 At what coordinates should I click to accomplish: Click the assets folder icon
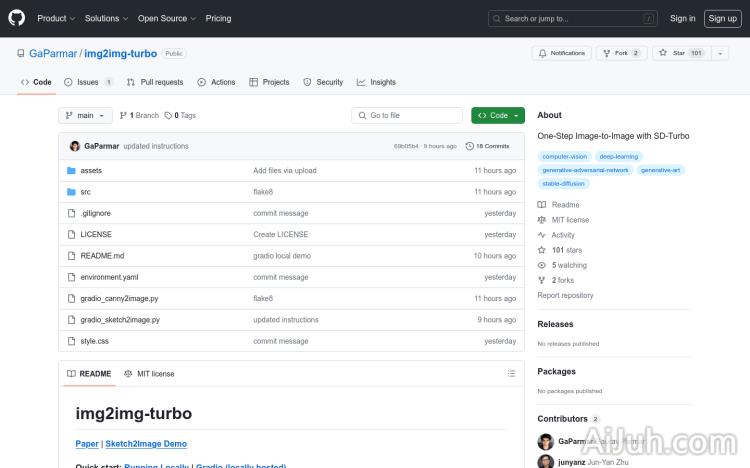pos(72,171)
